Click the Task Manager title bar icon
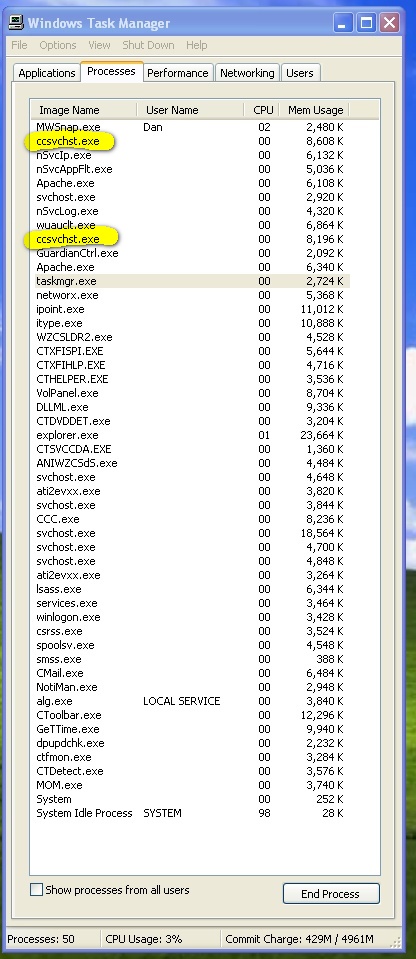Viewport: 416px width, 959px height. point(17,23)
